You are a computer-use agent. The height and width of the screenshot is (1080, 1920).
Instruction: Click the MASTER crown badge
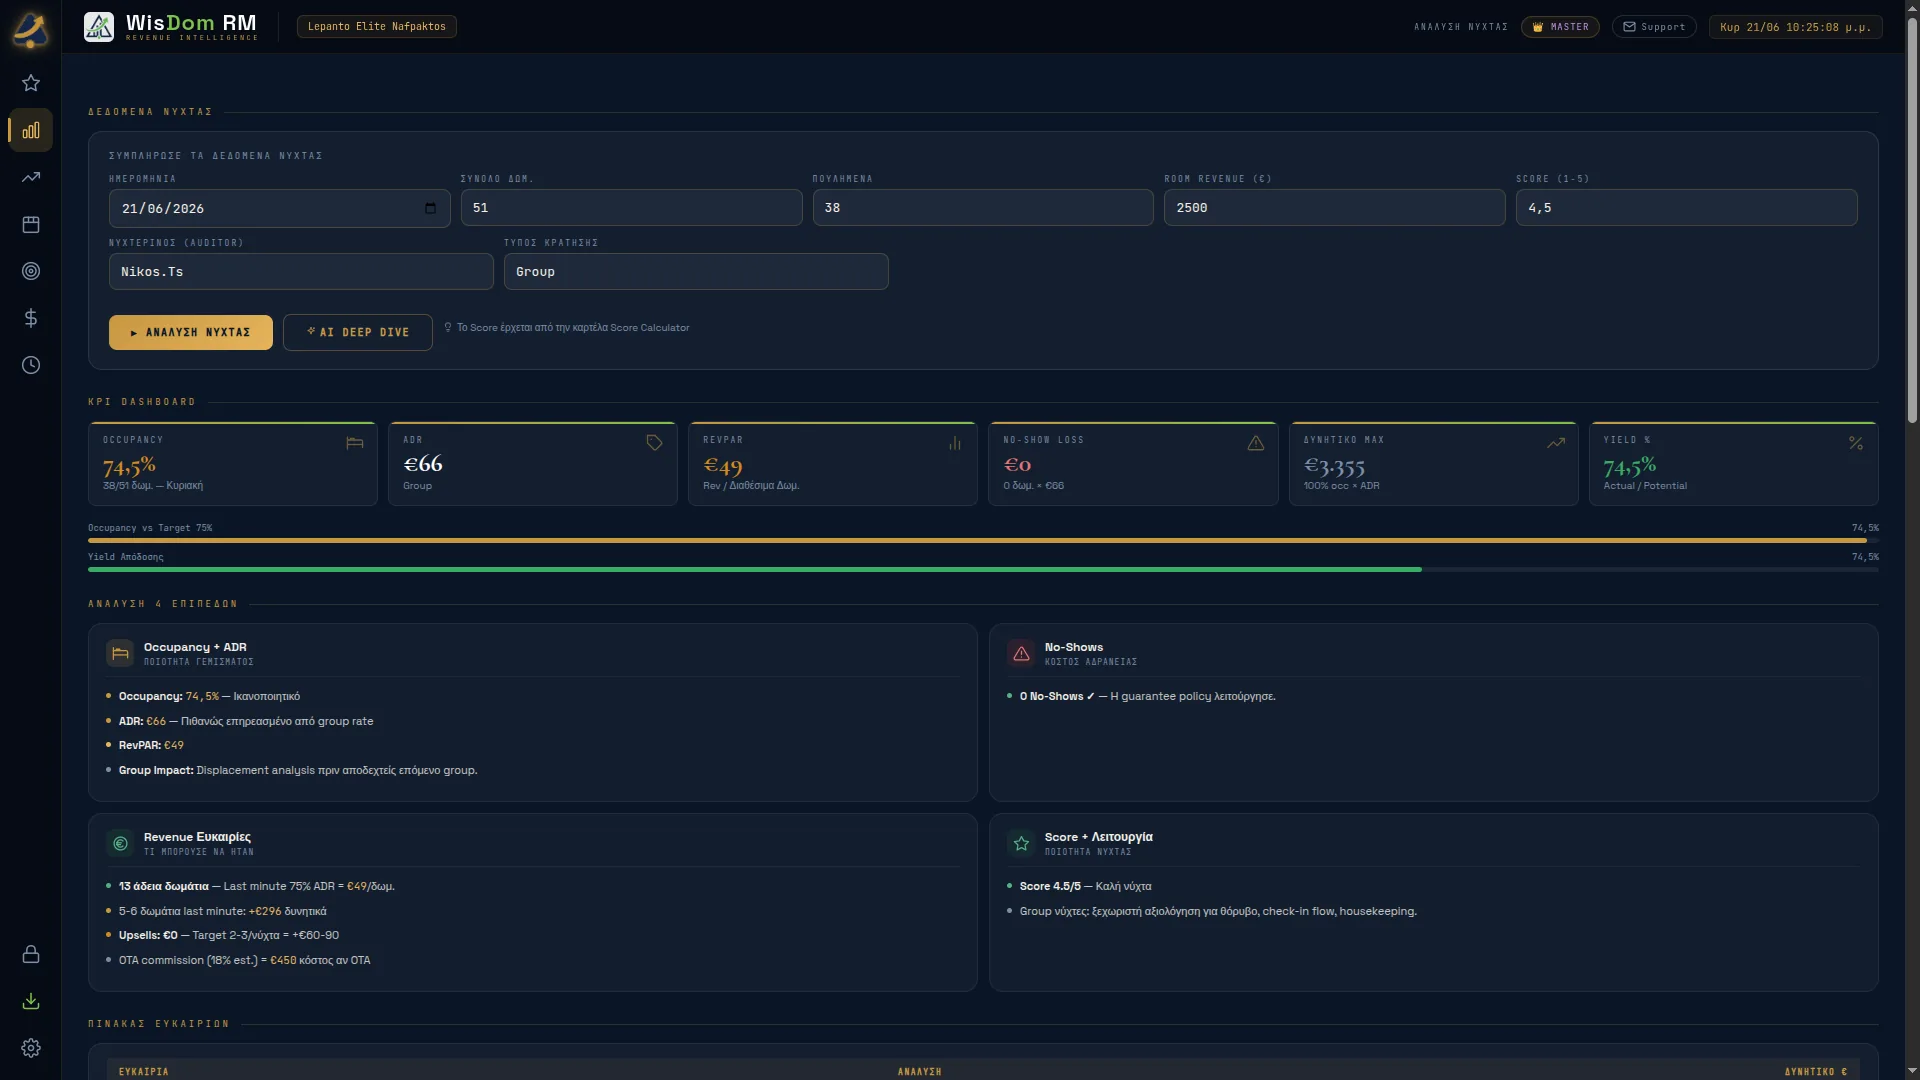click(1560, 27)
